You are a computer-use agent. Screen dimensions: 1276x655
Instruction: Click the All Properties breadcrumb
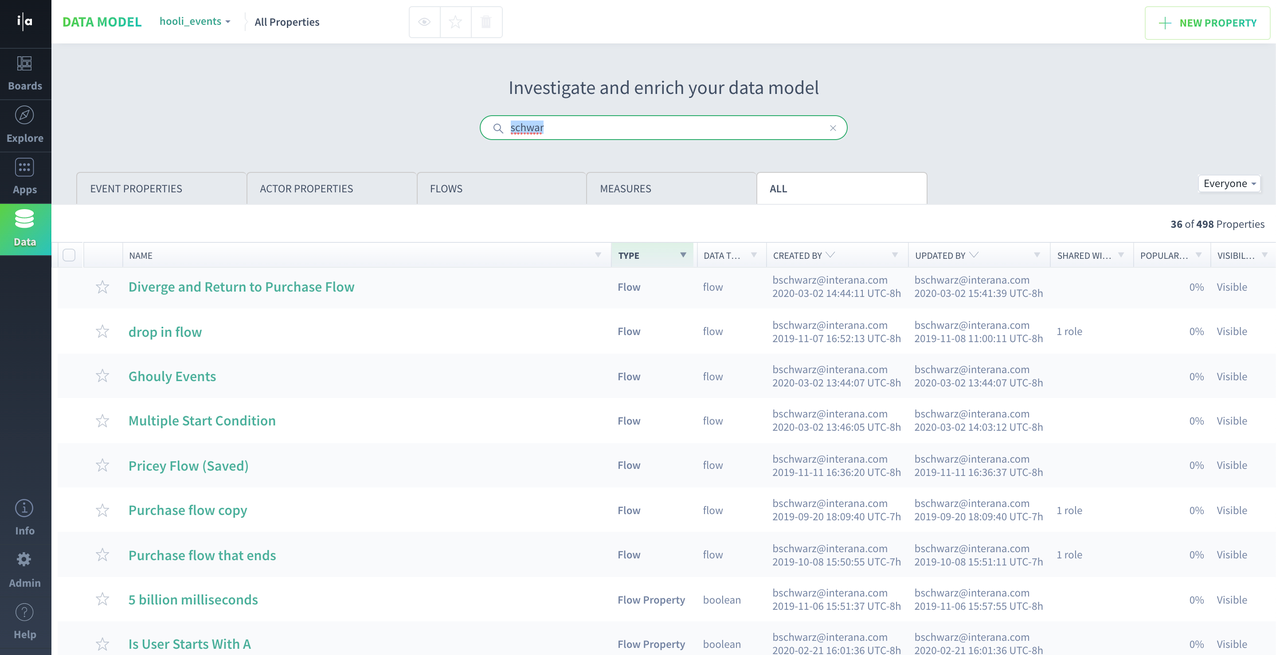pyautogui.click(x=287, y=22)
